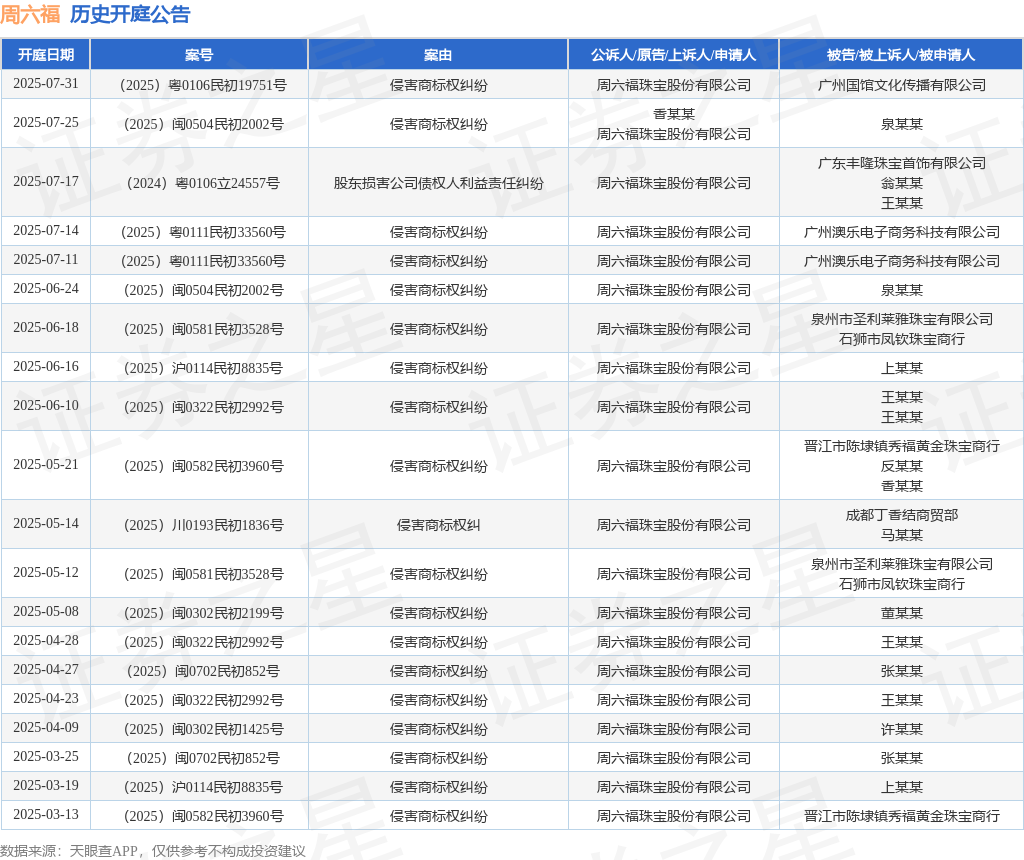Select date cell 2025-04-27
The image size is (1024, 860).
coord(46,670)
